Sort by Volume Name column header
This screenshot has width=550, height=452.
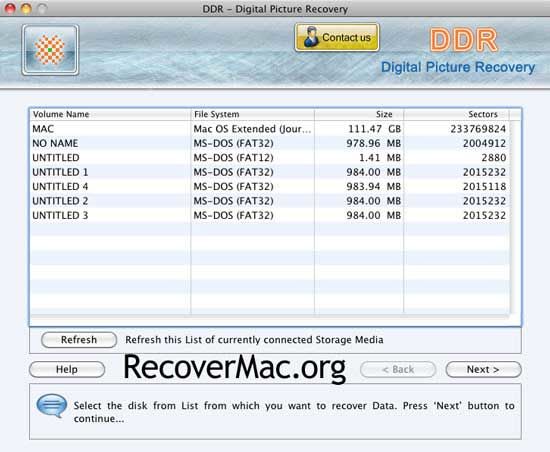[110, 114]
